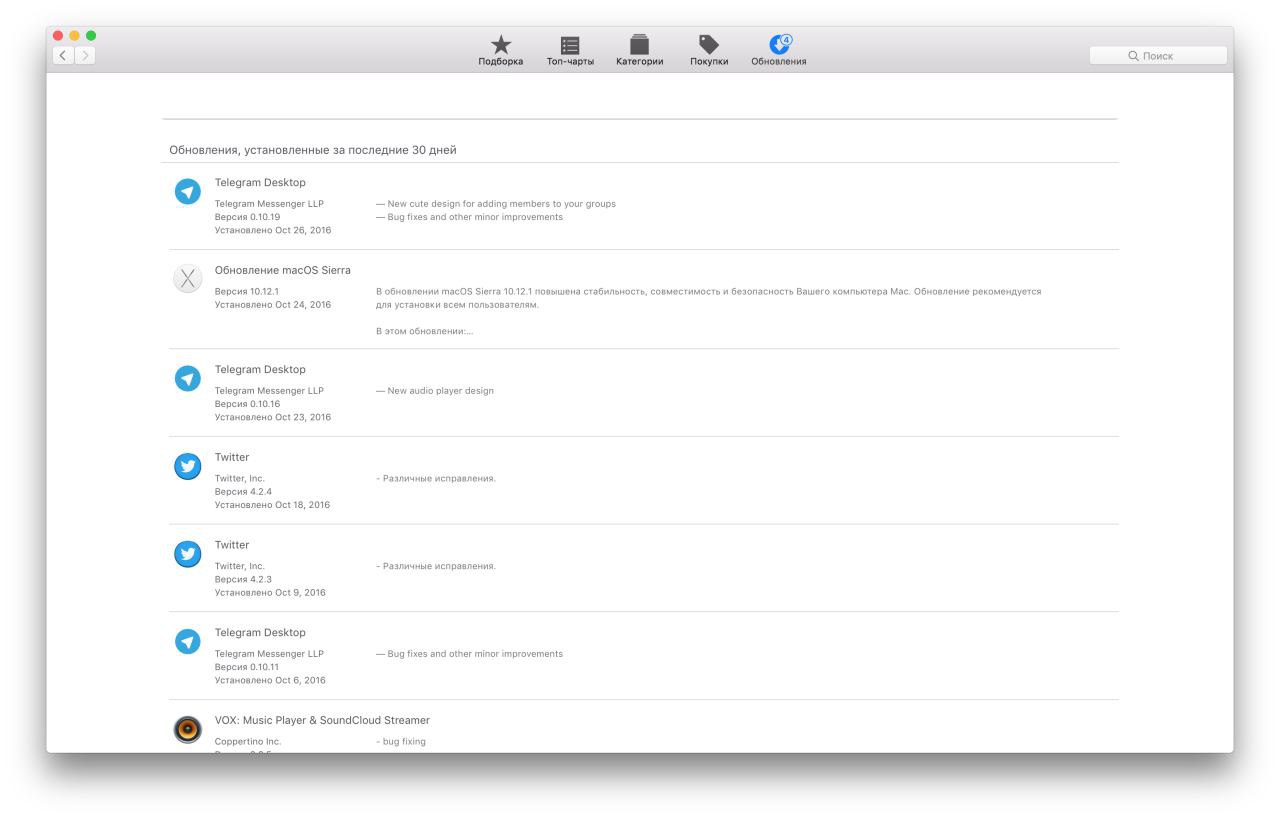
Task: Expand 'В этом обновлении:...' text
Action: tap(424, 331)
